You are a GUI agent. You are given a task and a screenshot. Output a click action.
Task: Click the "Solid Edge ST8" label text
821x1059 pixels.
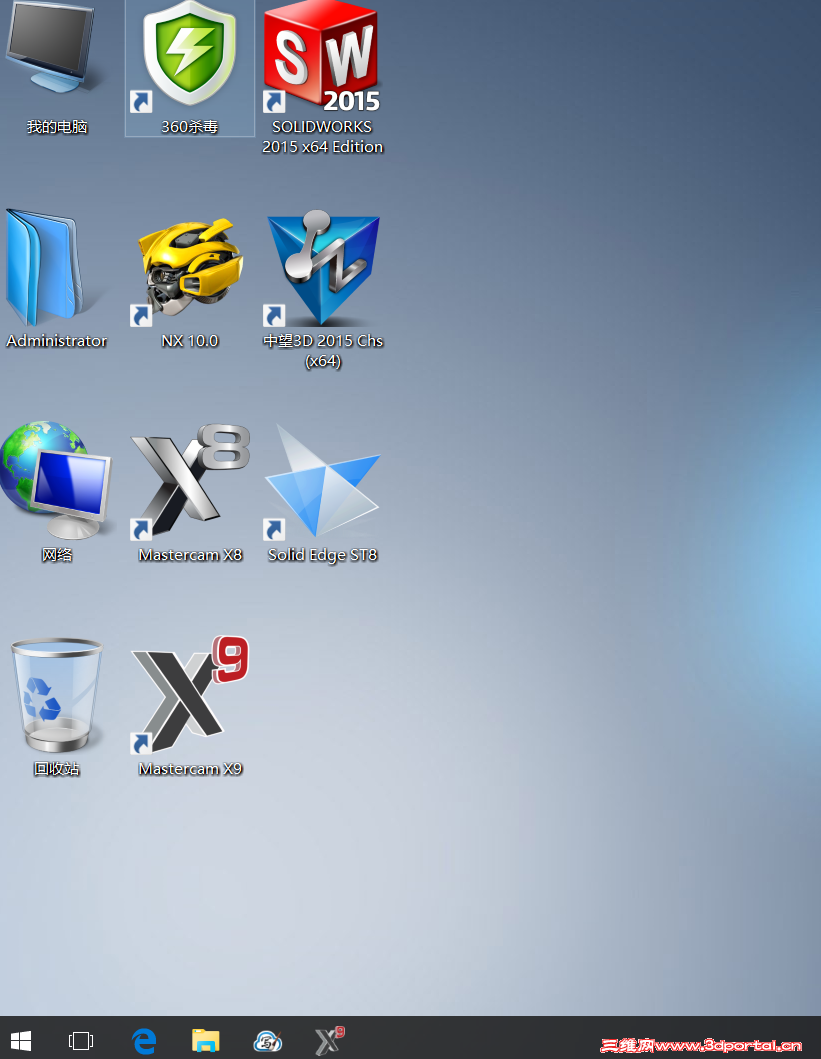click(x=322, y=555)
